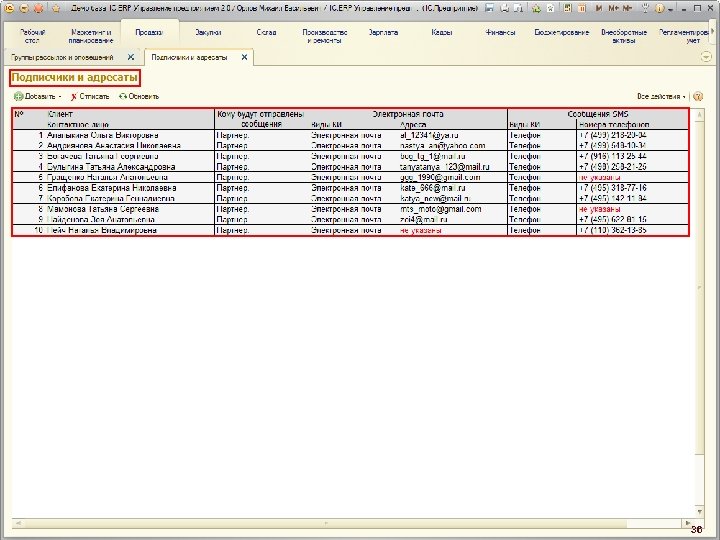Image resolution: width=720 pixels, height=540 pixels.
Task: Open the Все действия menu
Action: 661,96
